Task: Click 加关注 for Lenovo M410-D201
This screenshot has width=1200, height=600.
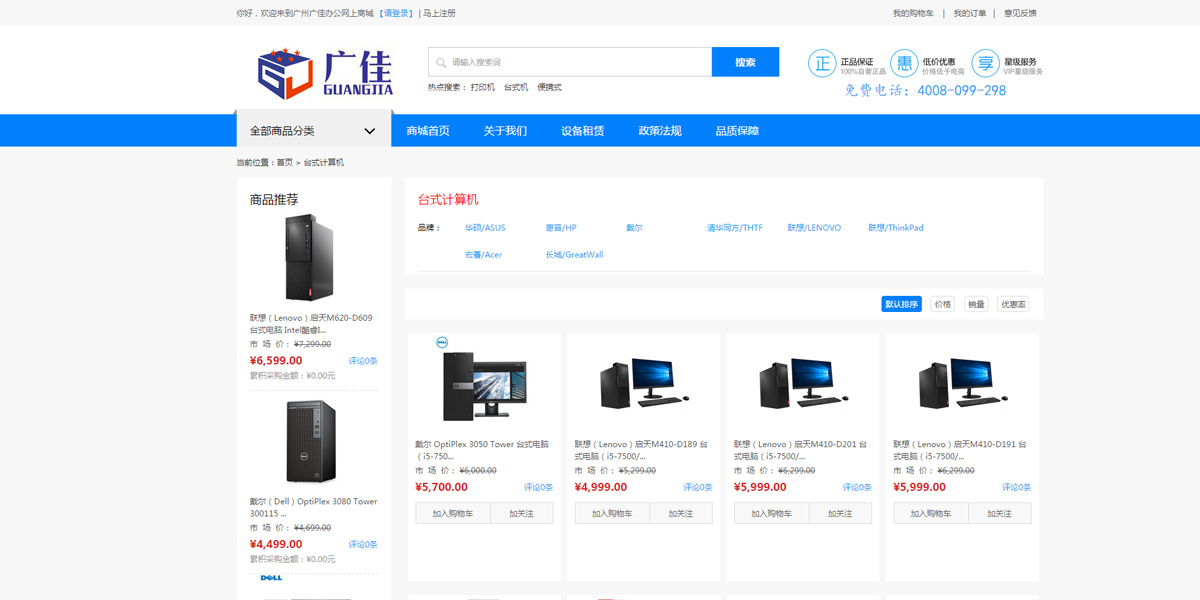Action: point(840,513)
